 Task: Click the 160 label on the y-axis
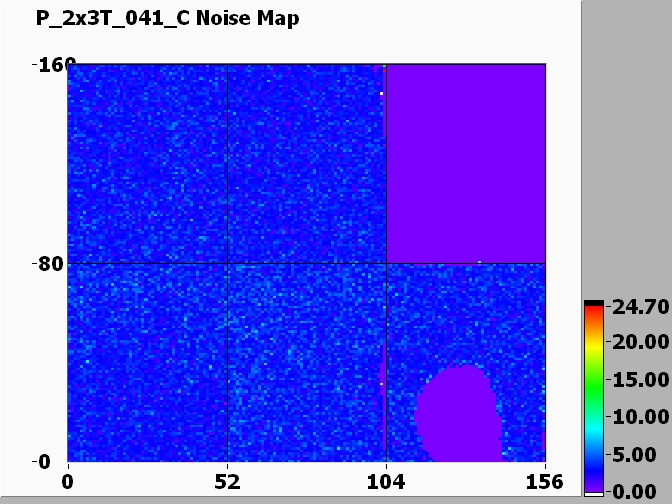pos(46,66)
